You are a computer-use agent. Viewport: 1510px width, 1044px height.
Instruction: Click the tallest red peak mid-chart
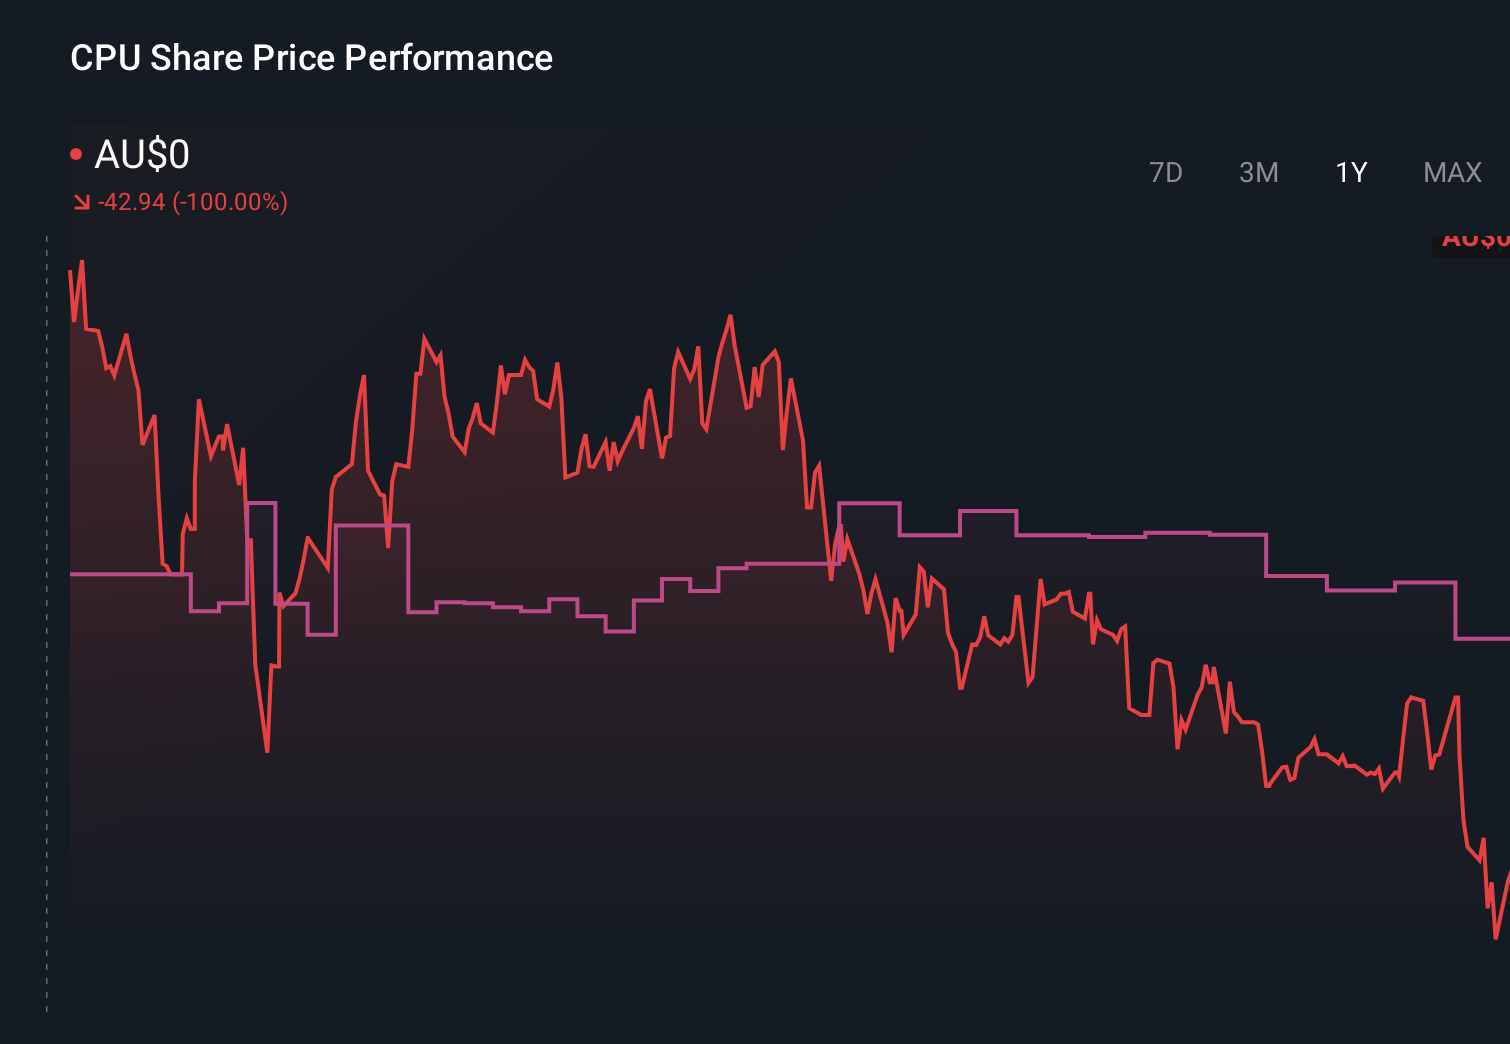click(731, 317)
